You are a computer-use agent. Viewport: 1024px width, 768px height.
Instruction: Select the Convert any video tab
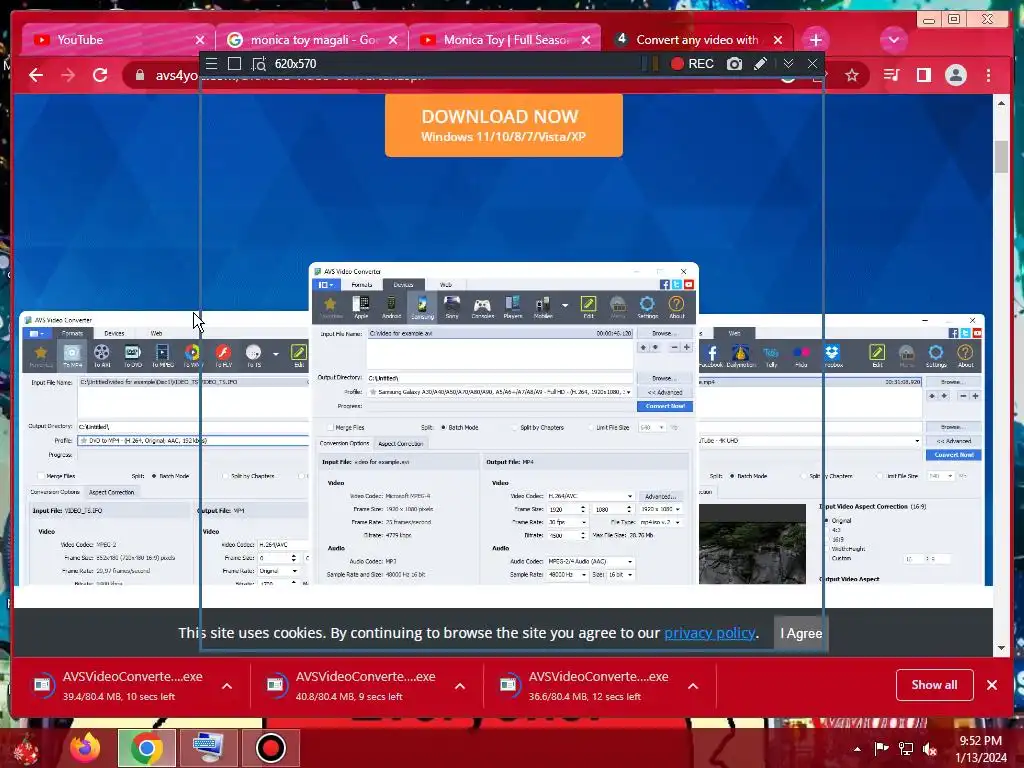tap(697, 40)
